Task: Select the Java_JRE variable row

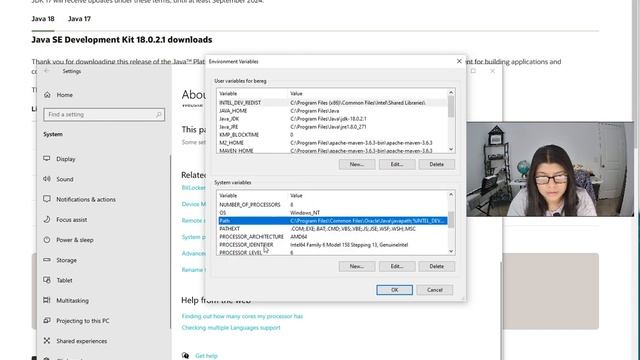Action: (x=333, y=127)
